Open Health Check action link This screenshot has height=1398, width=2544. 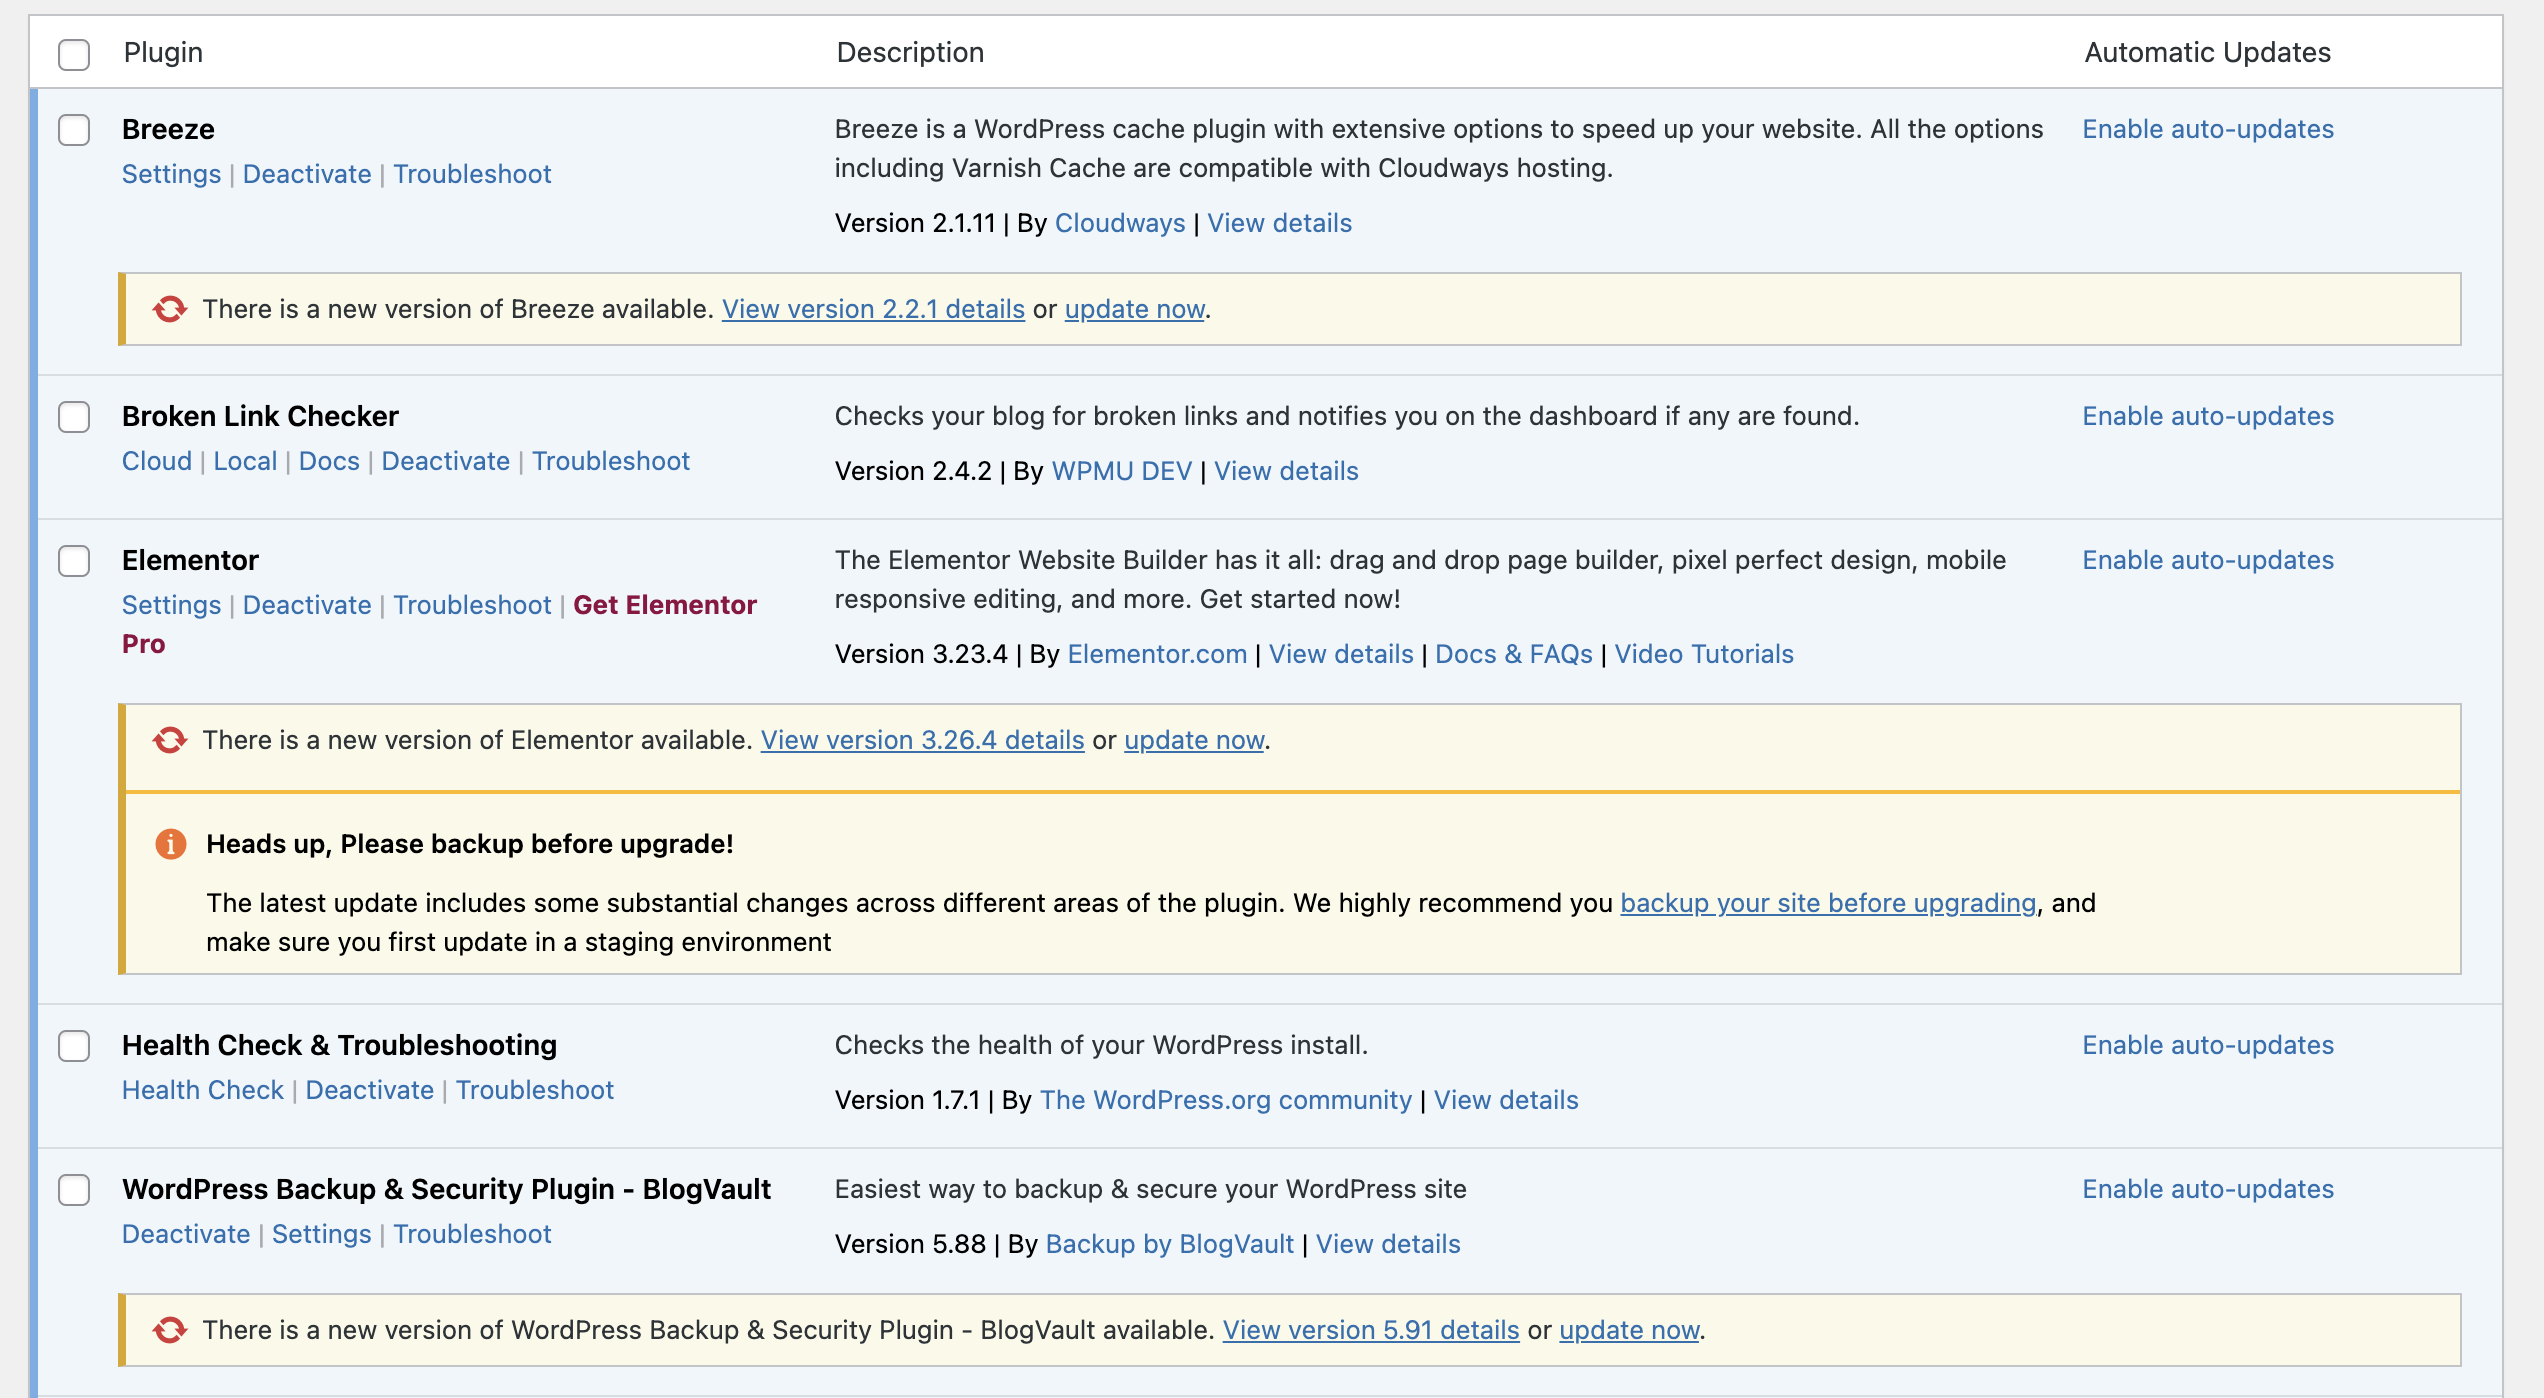tap(203, 1090)
